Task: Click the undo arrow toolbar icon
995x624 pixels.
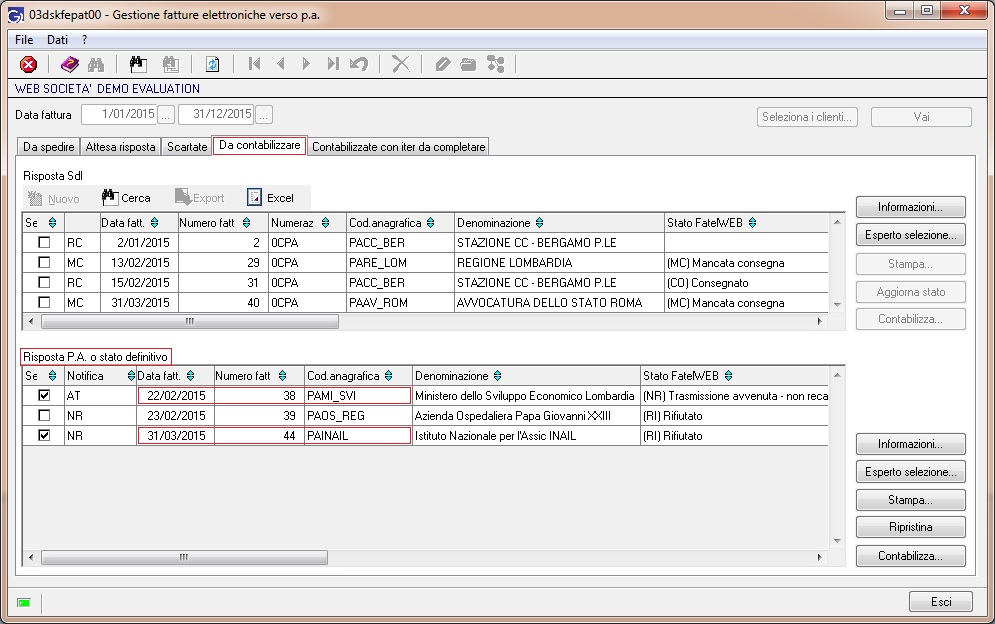Action: tap(359, 64)
